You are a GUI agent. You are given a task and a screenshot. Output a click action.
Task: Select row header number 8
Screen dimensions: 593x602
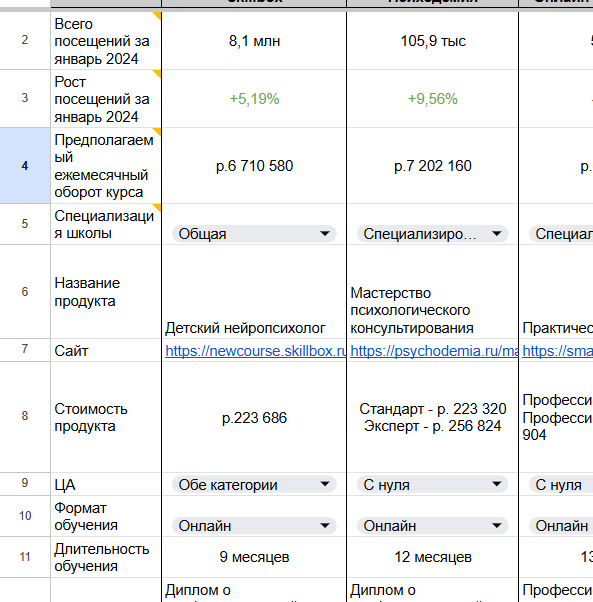pyautogui.click(x=25, y=416)
